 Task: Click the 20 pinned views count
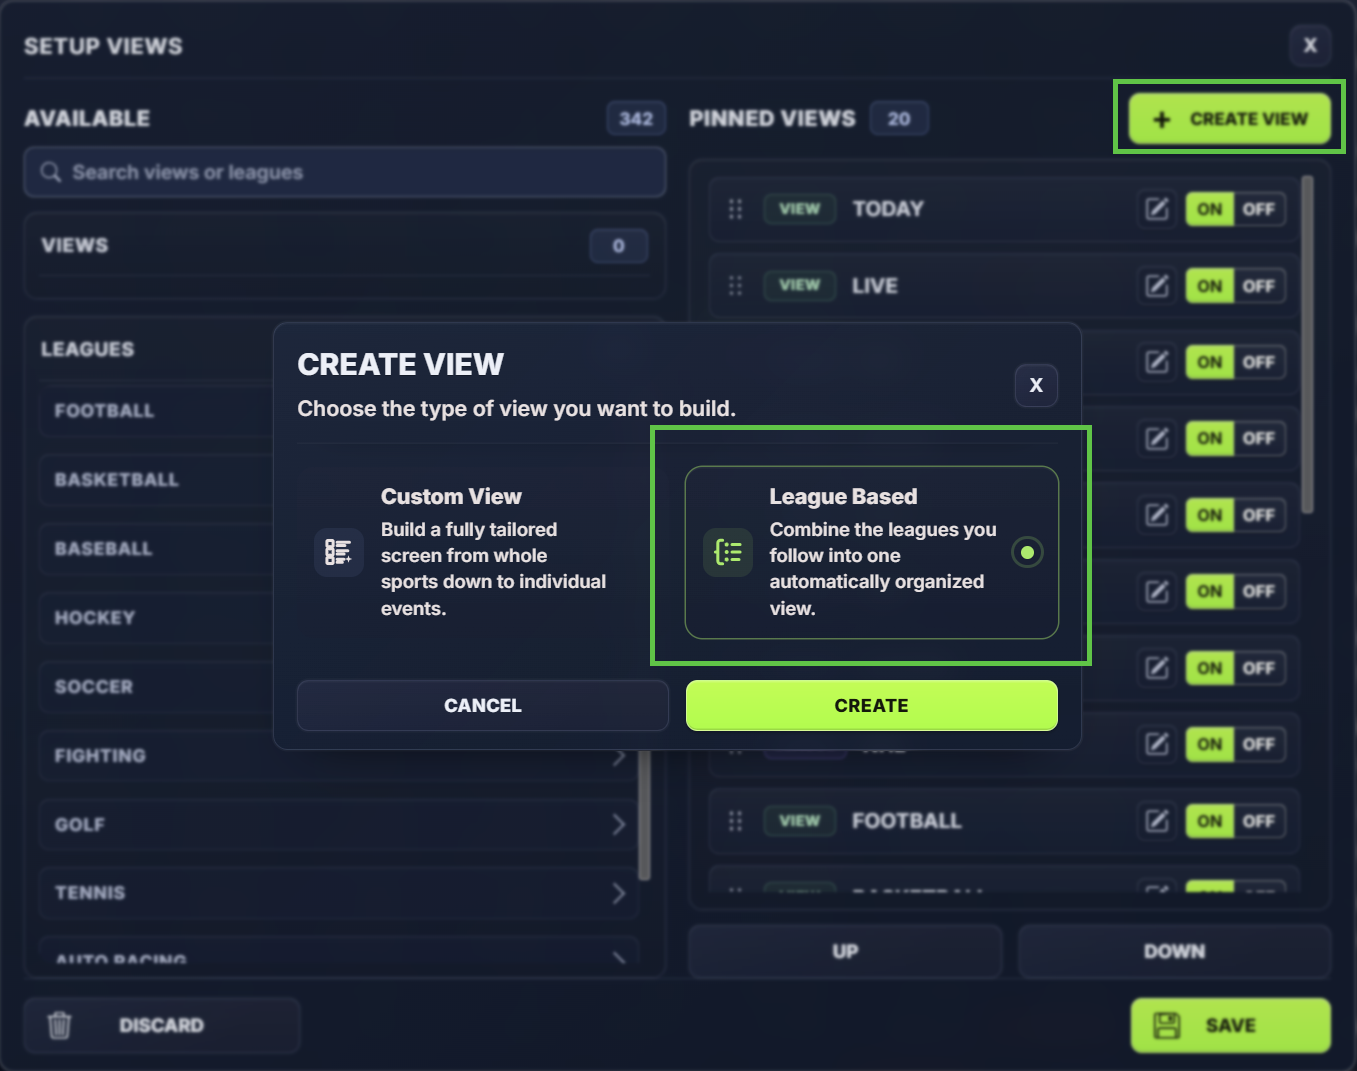(899, 119)
